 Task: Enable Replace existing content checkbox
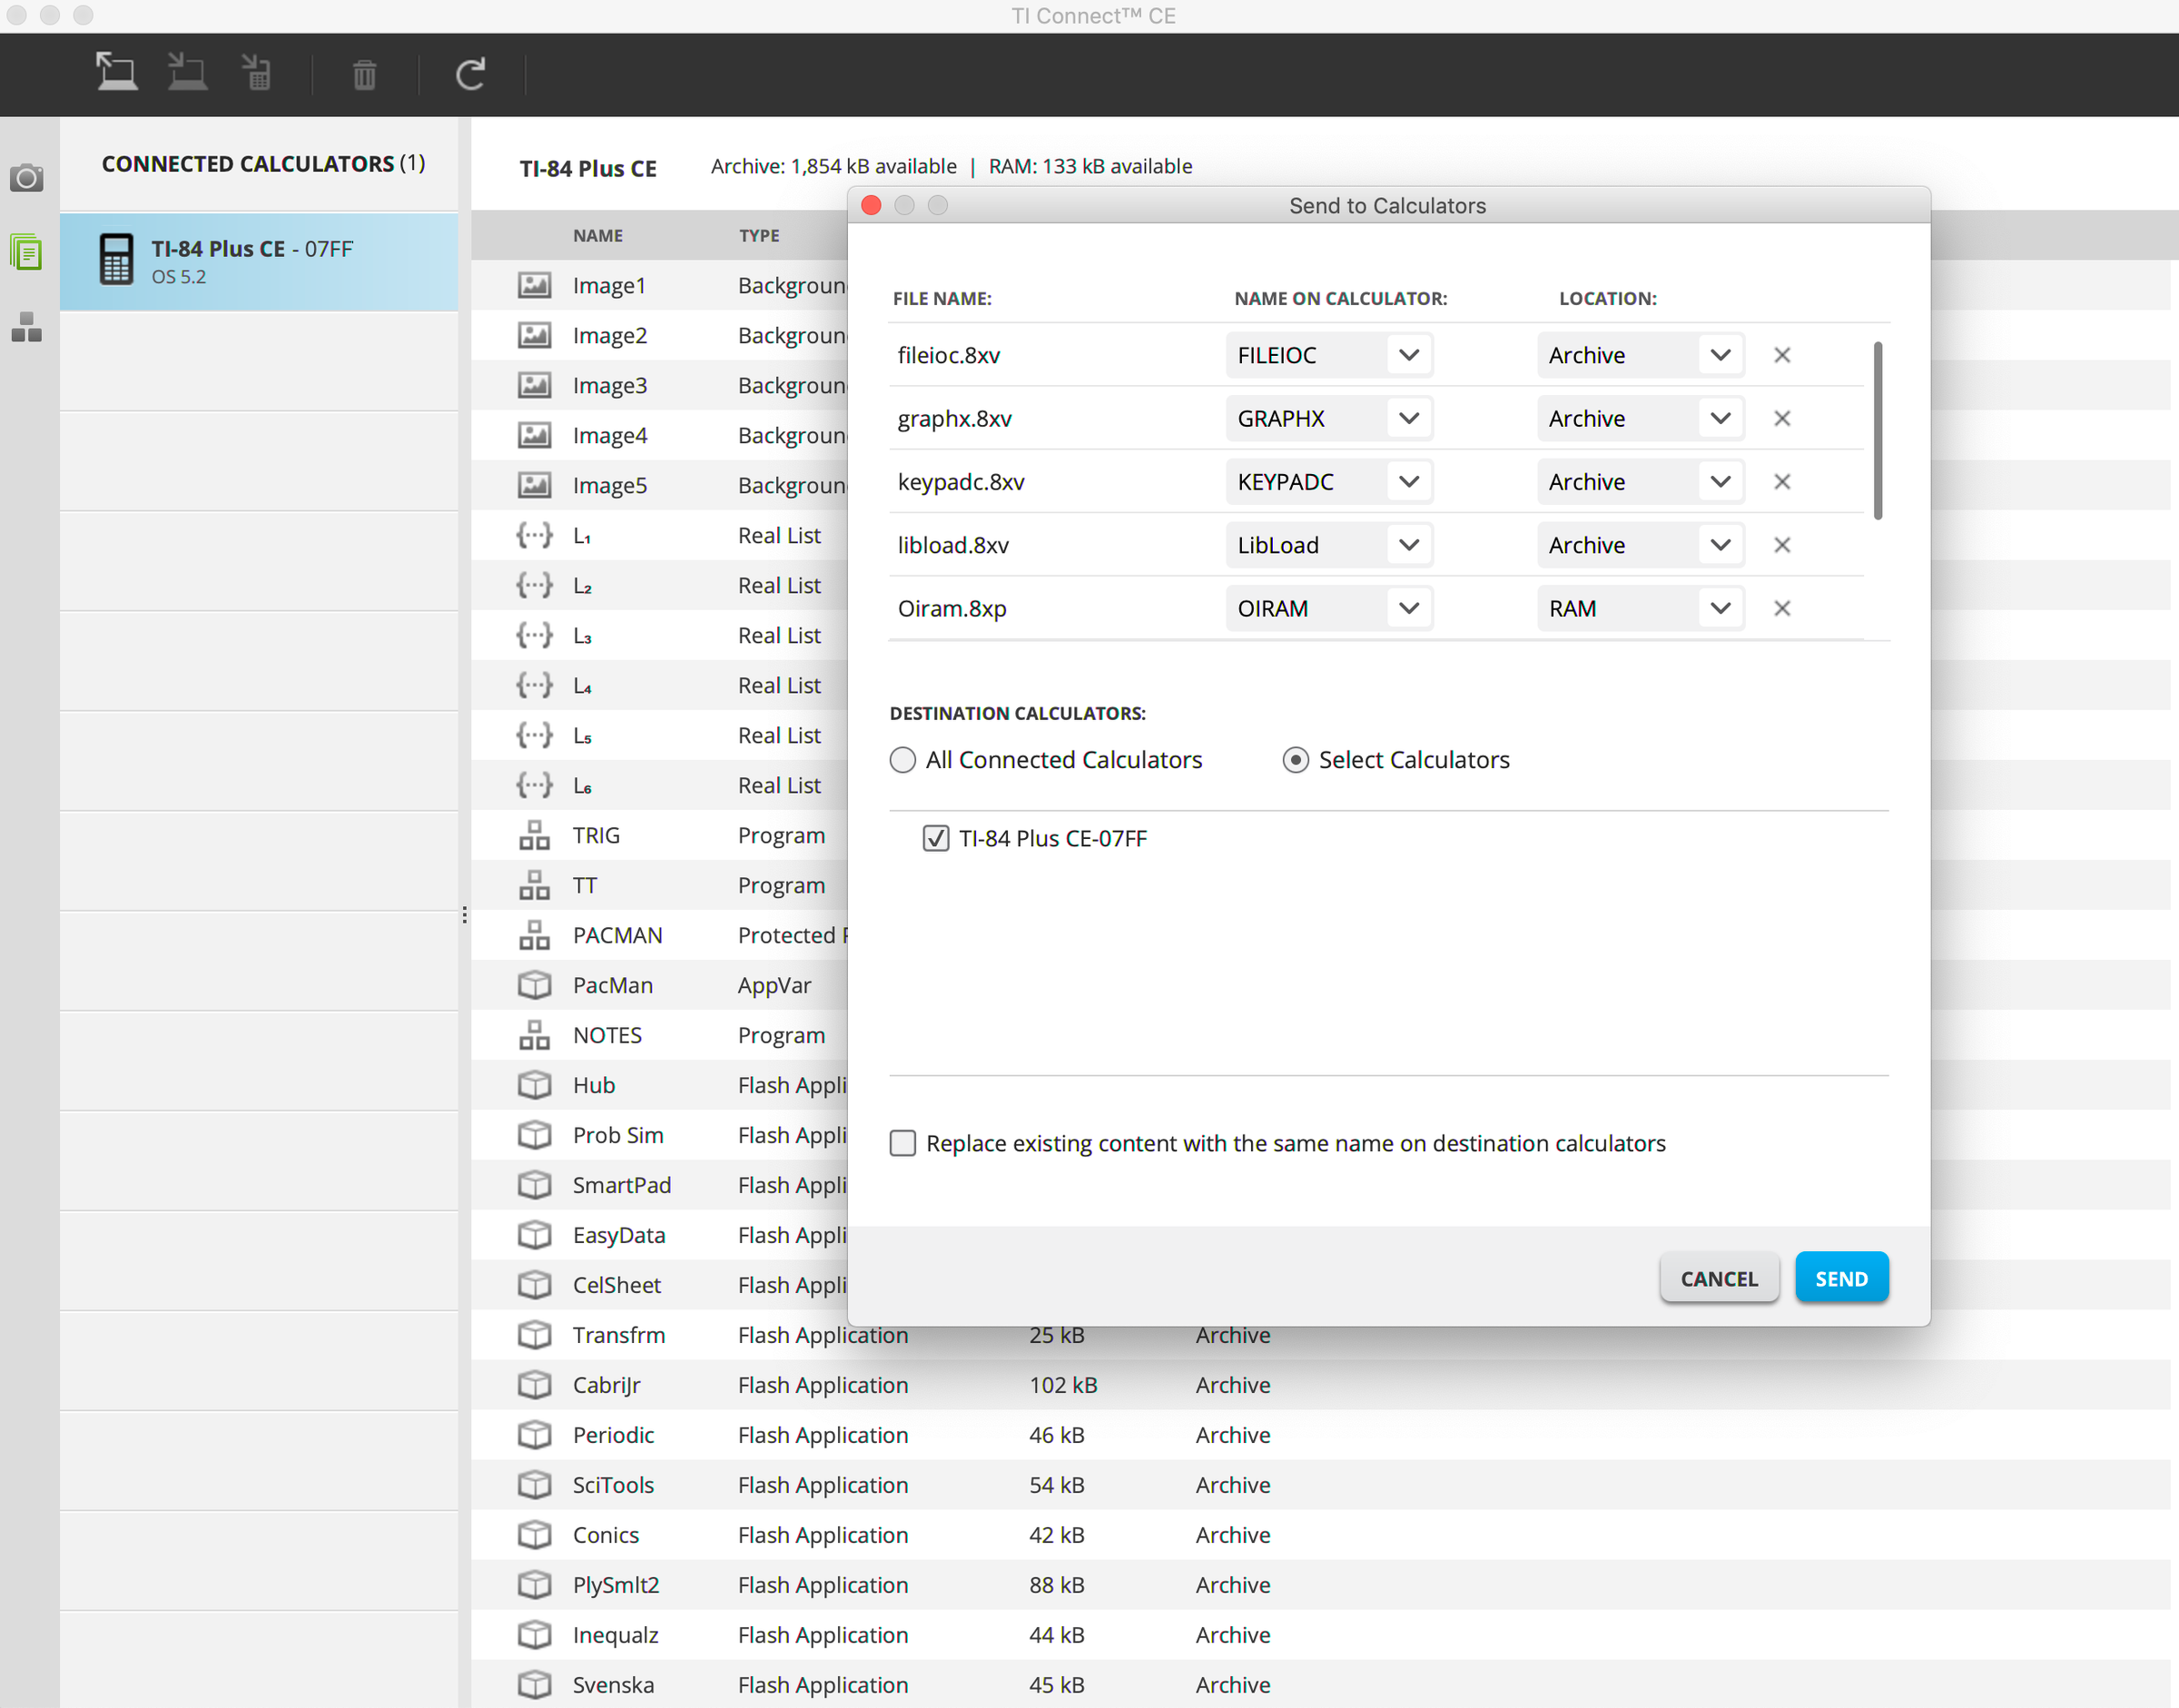[902, 1143]
